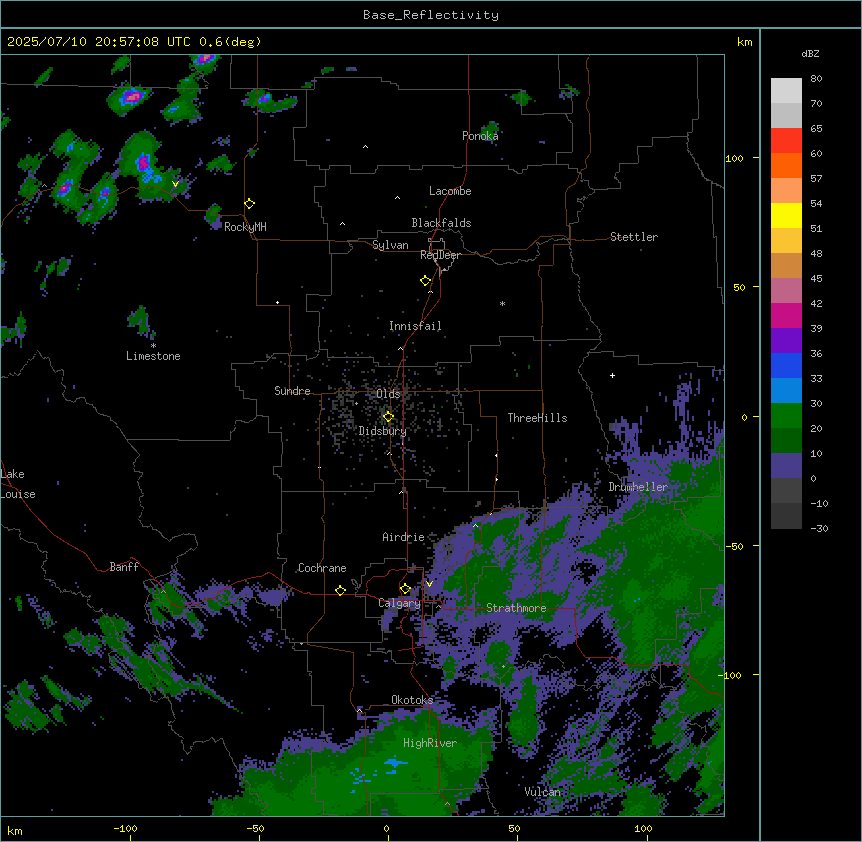Click the Didsbury label

pyautogui.click(x=383, y=431)
